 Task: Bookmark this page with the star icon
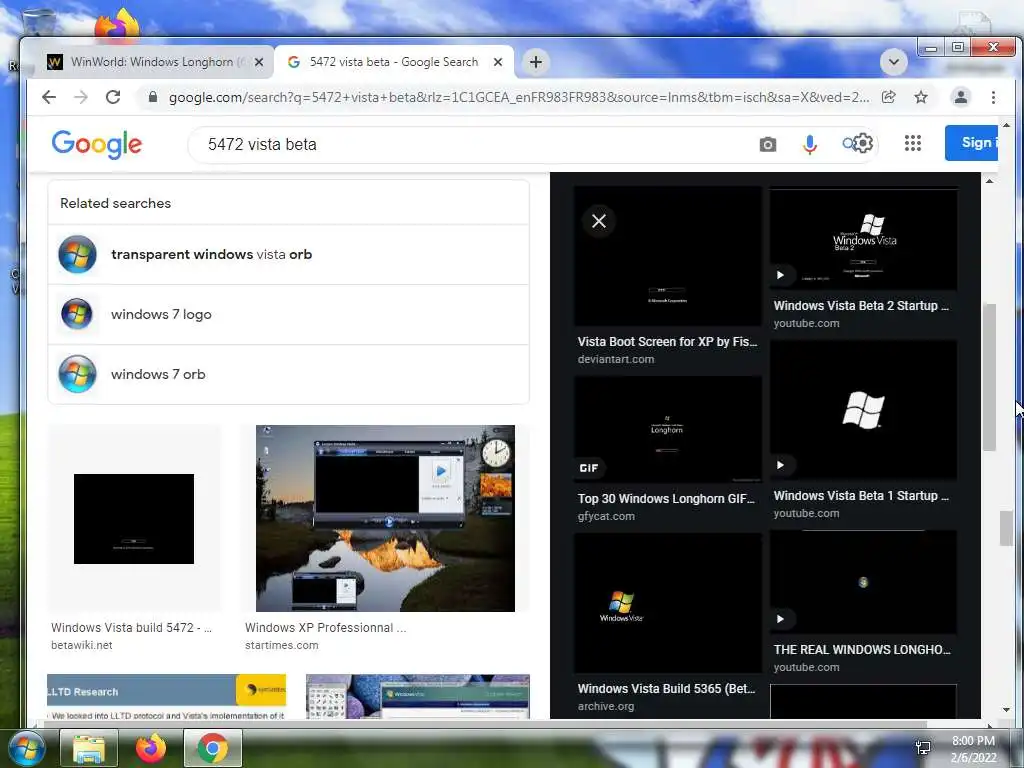[x=921, y=97]
